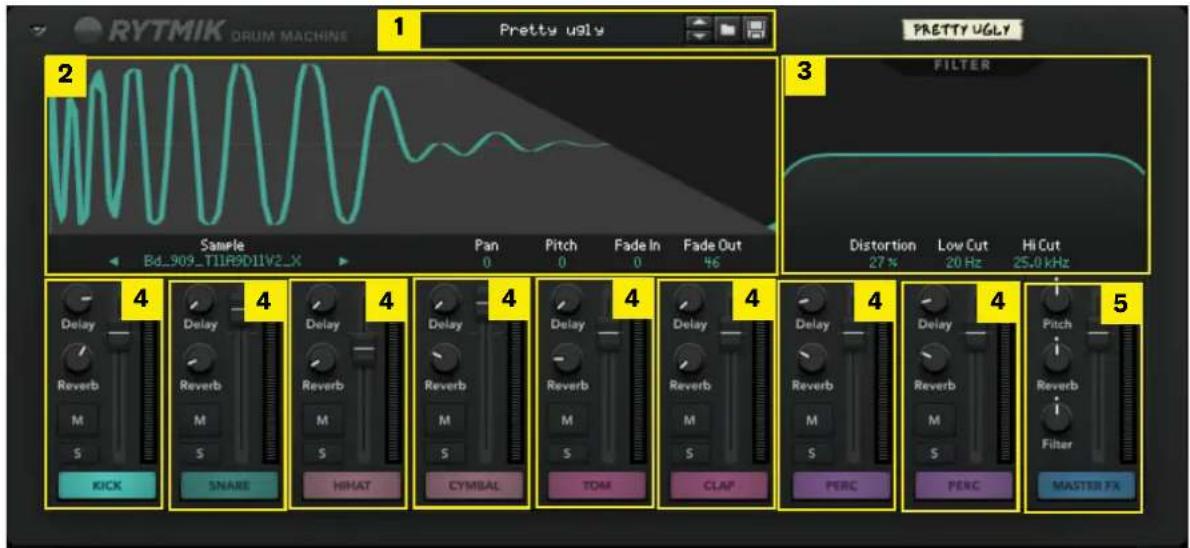Click sample name Bd_909_T11A9D11V2_X
Image resolution: width=1190 pixels, height=548 pixels.
223,262
